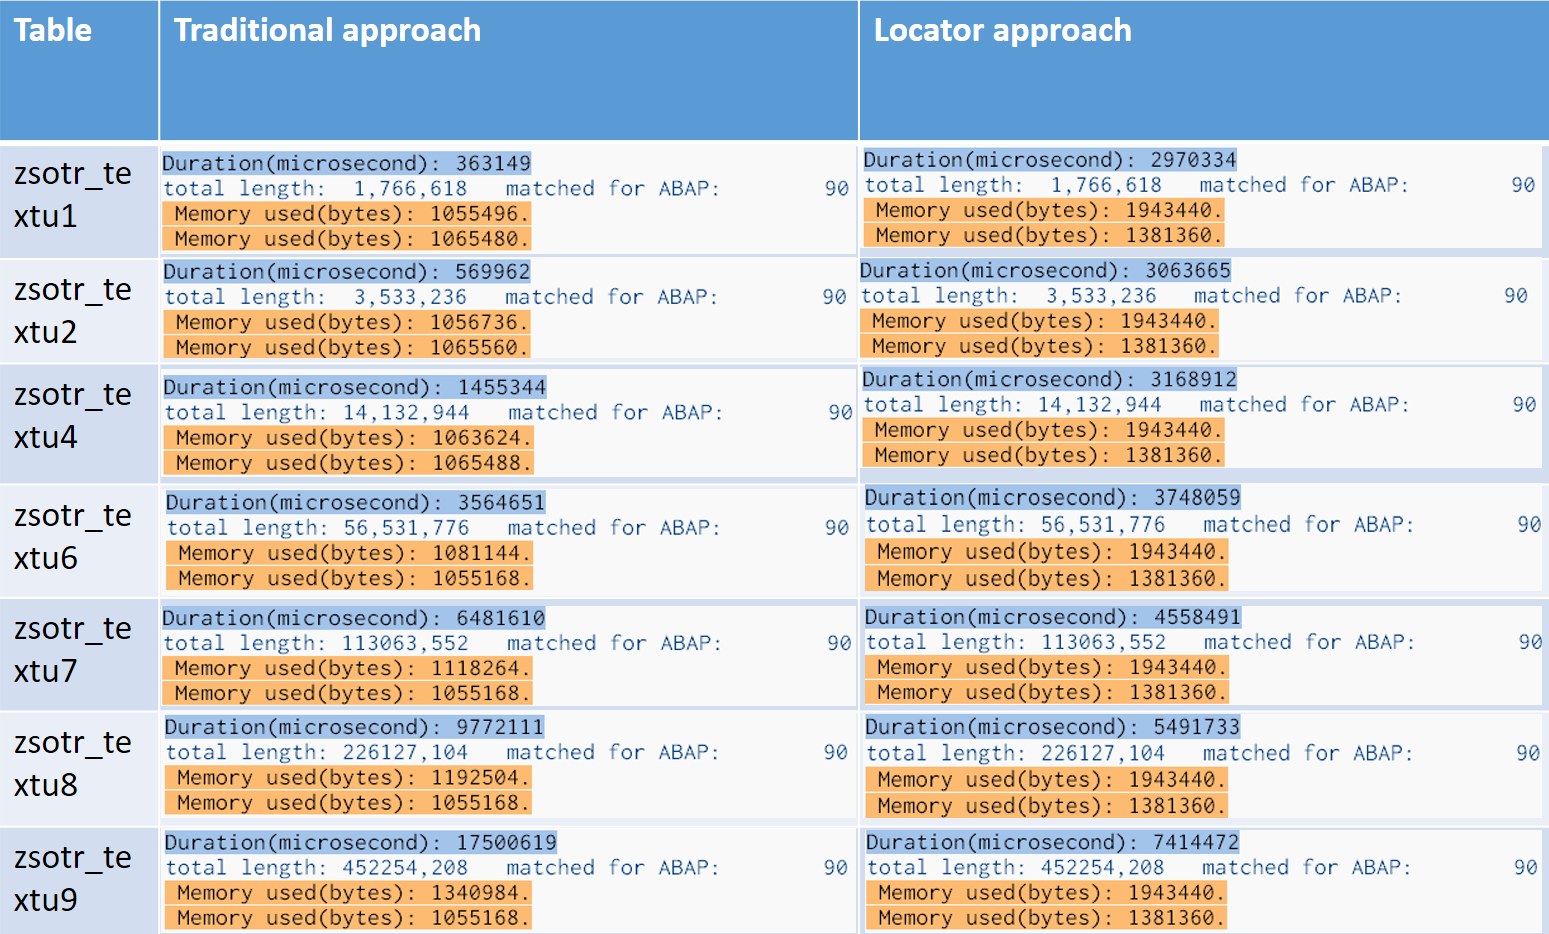Select the zsotr_textu6 table name cell

tap(79, 541)
